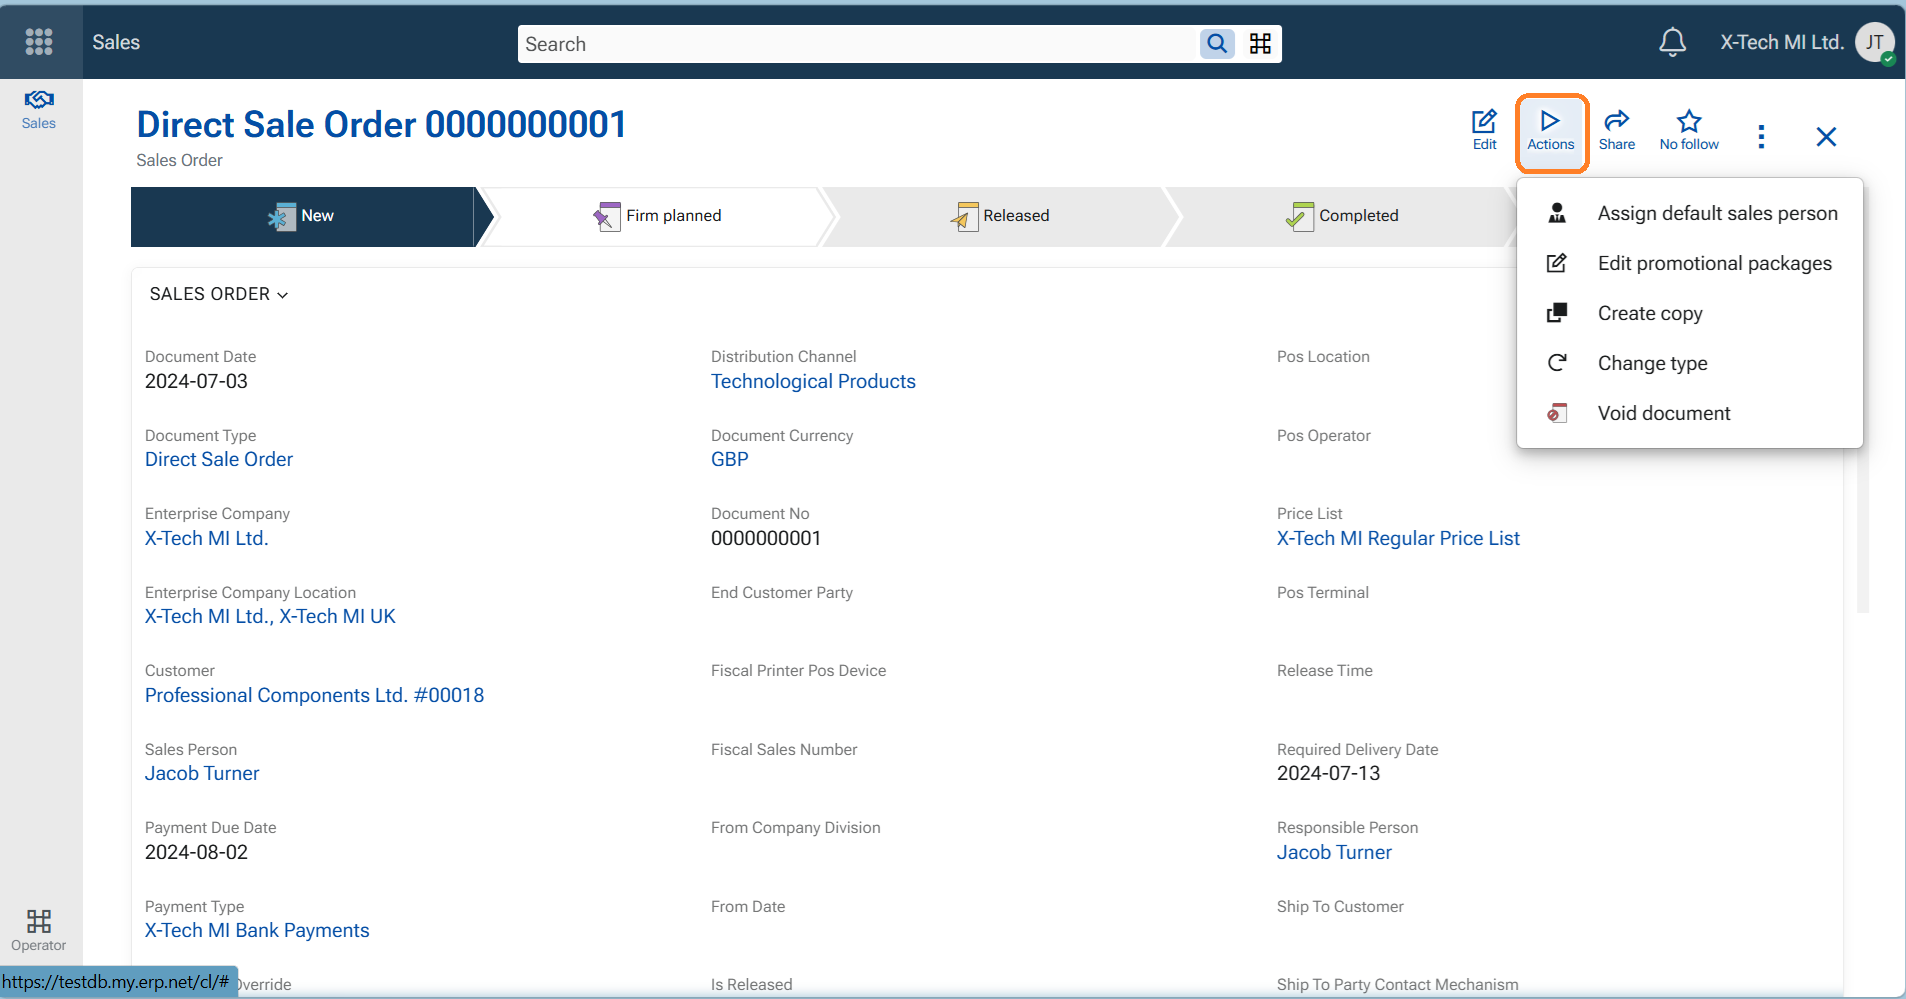Open the three-dot more options menu
1906x999 pixels.
1761,137
